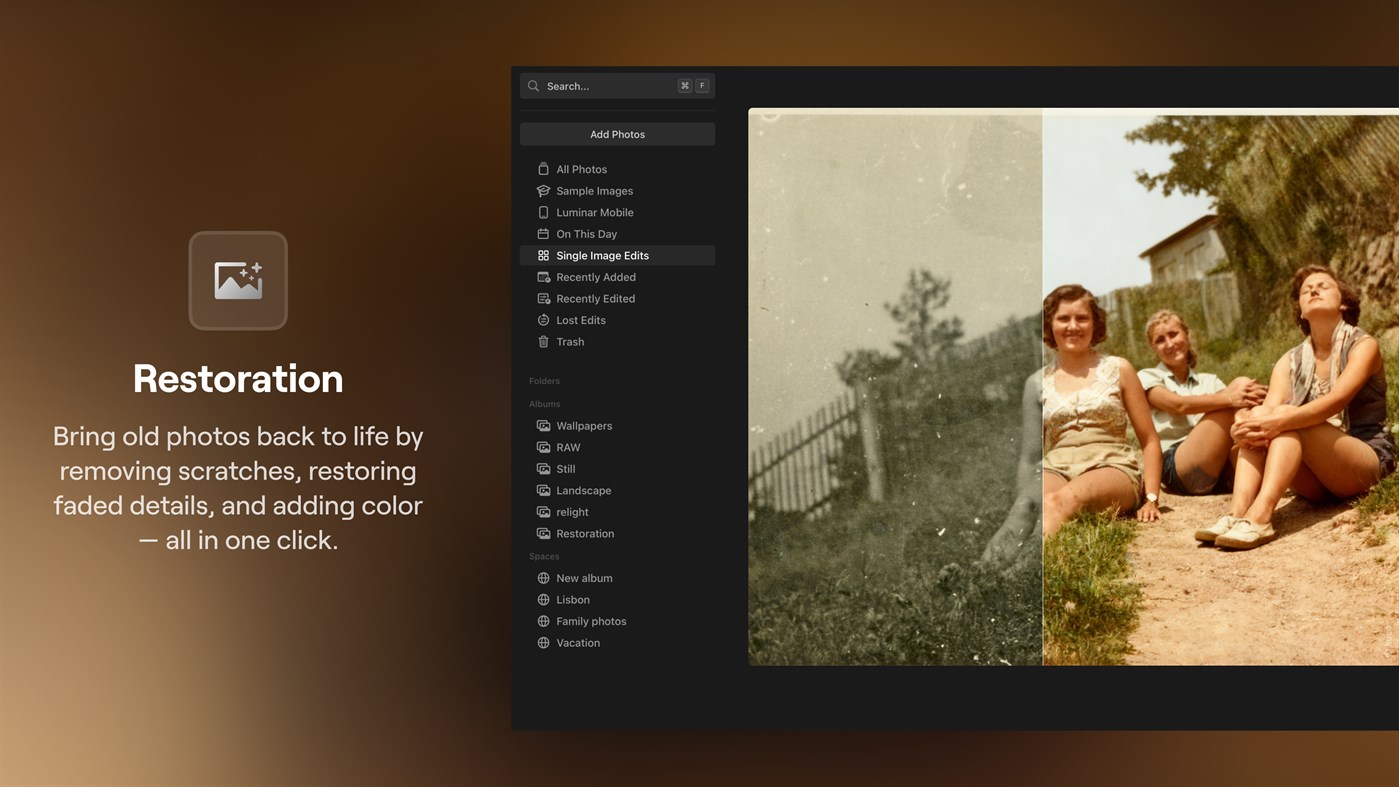Click the Lost Edits icon
The height and width of the screenshot is (787, 1399).
tap(543, 320)
